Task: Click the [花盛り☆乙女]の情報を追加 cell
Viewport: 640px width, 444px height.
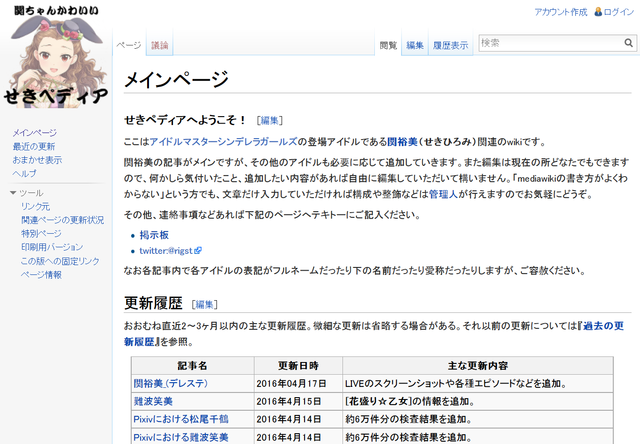Action: (x=478, y=402)
